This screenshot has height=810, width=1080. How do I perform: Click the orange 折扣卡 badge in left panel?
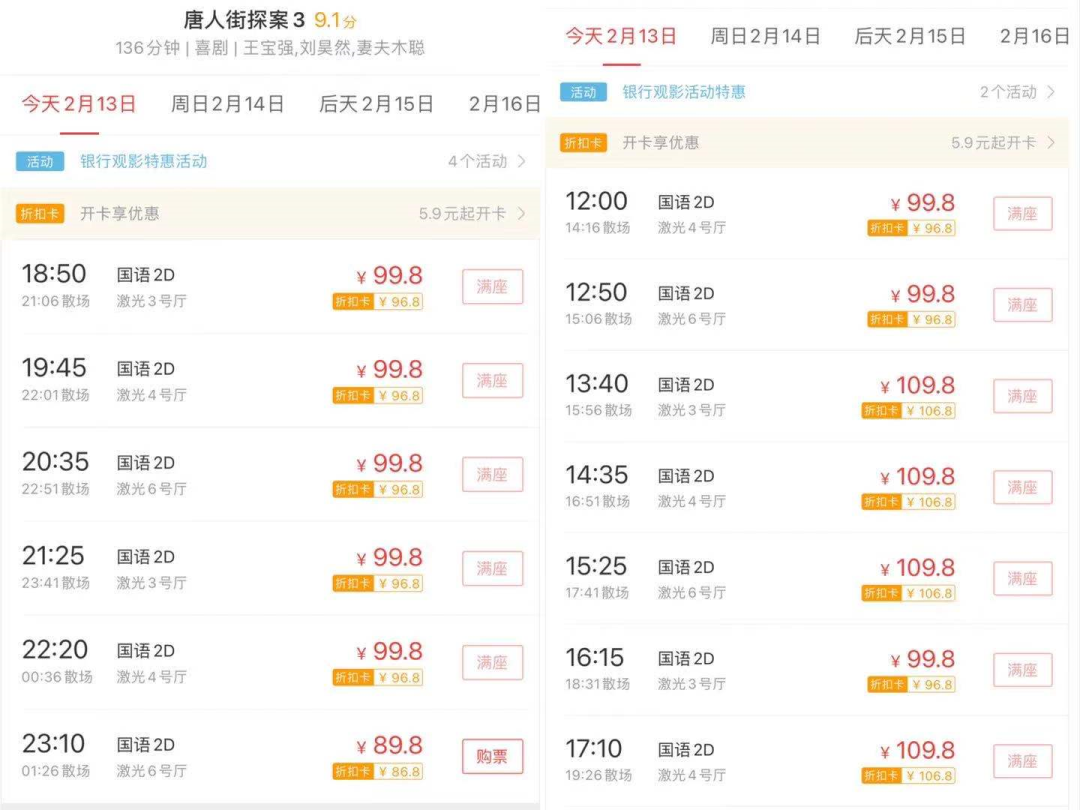click(40, 214)
